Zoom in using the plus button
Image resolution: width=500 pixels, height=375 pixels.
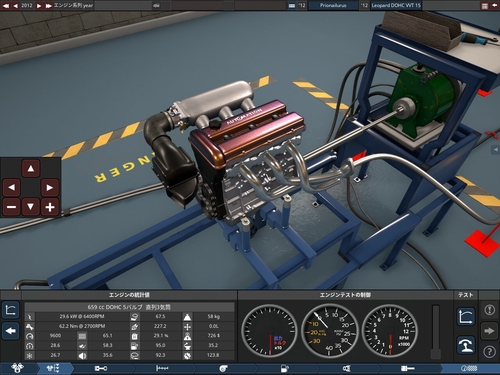(x=50, y=207)
